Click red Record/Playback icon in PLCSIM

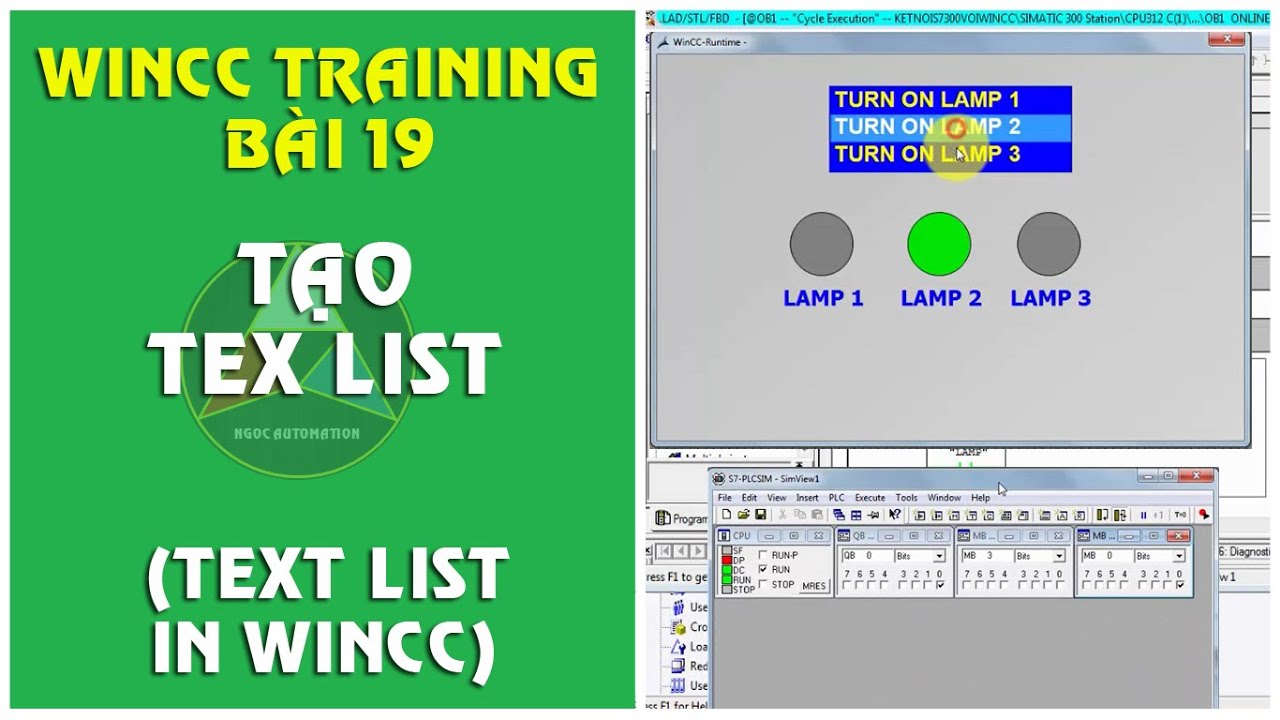click(1204, 514)
